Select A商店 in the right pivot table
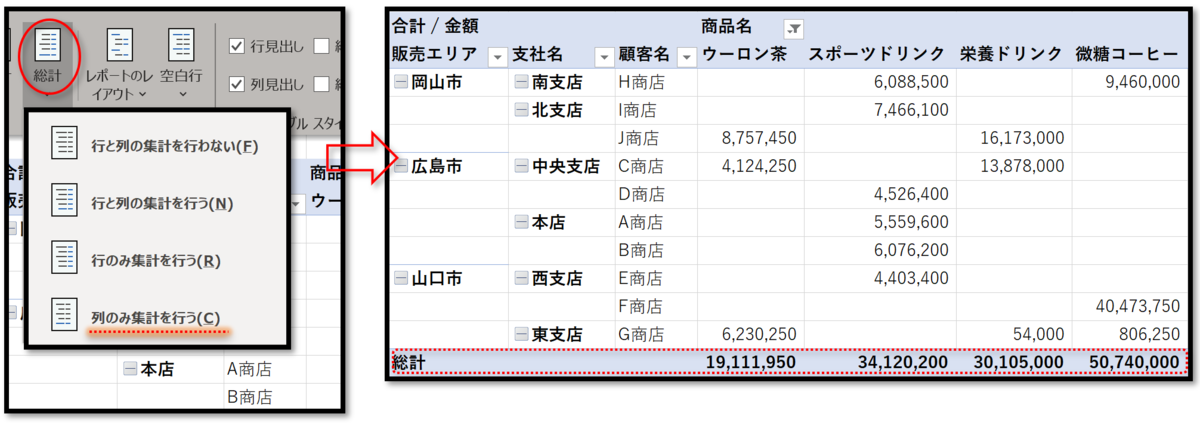The height and width of the screenshot is (423, 1200). (x=643, y=223)
